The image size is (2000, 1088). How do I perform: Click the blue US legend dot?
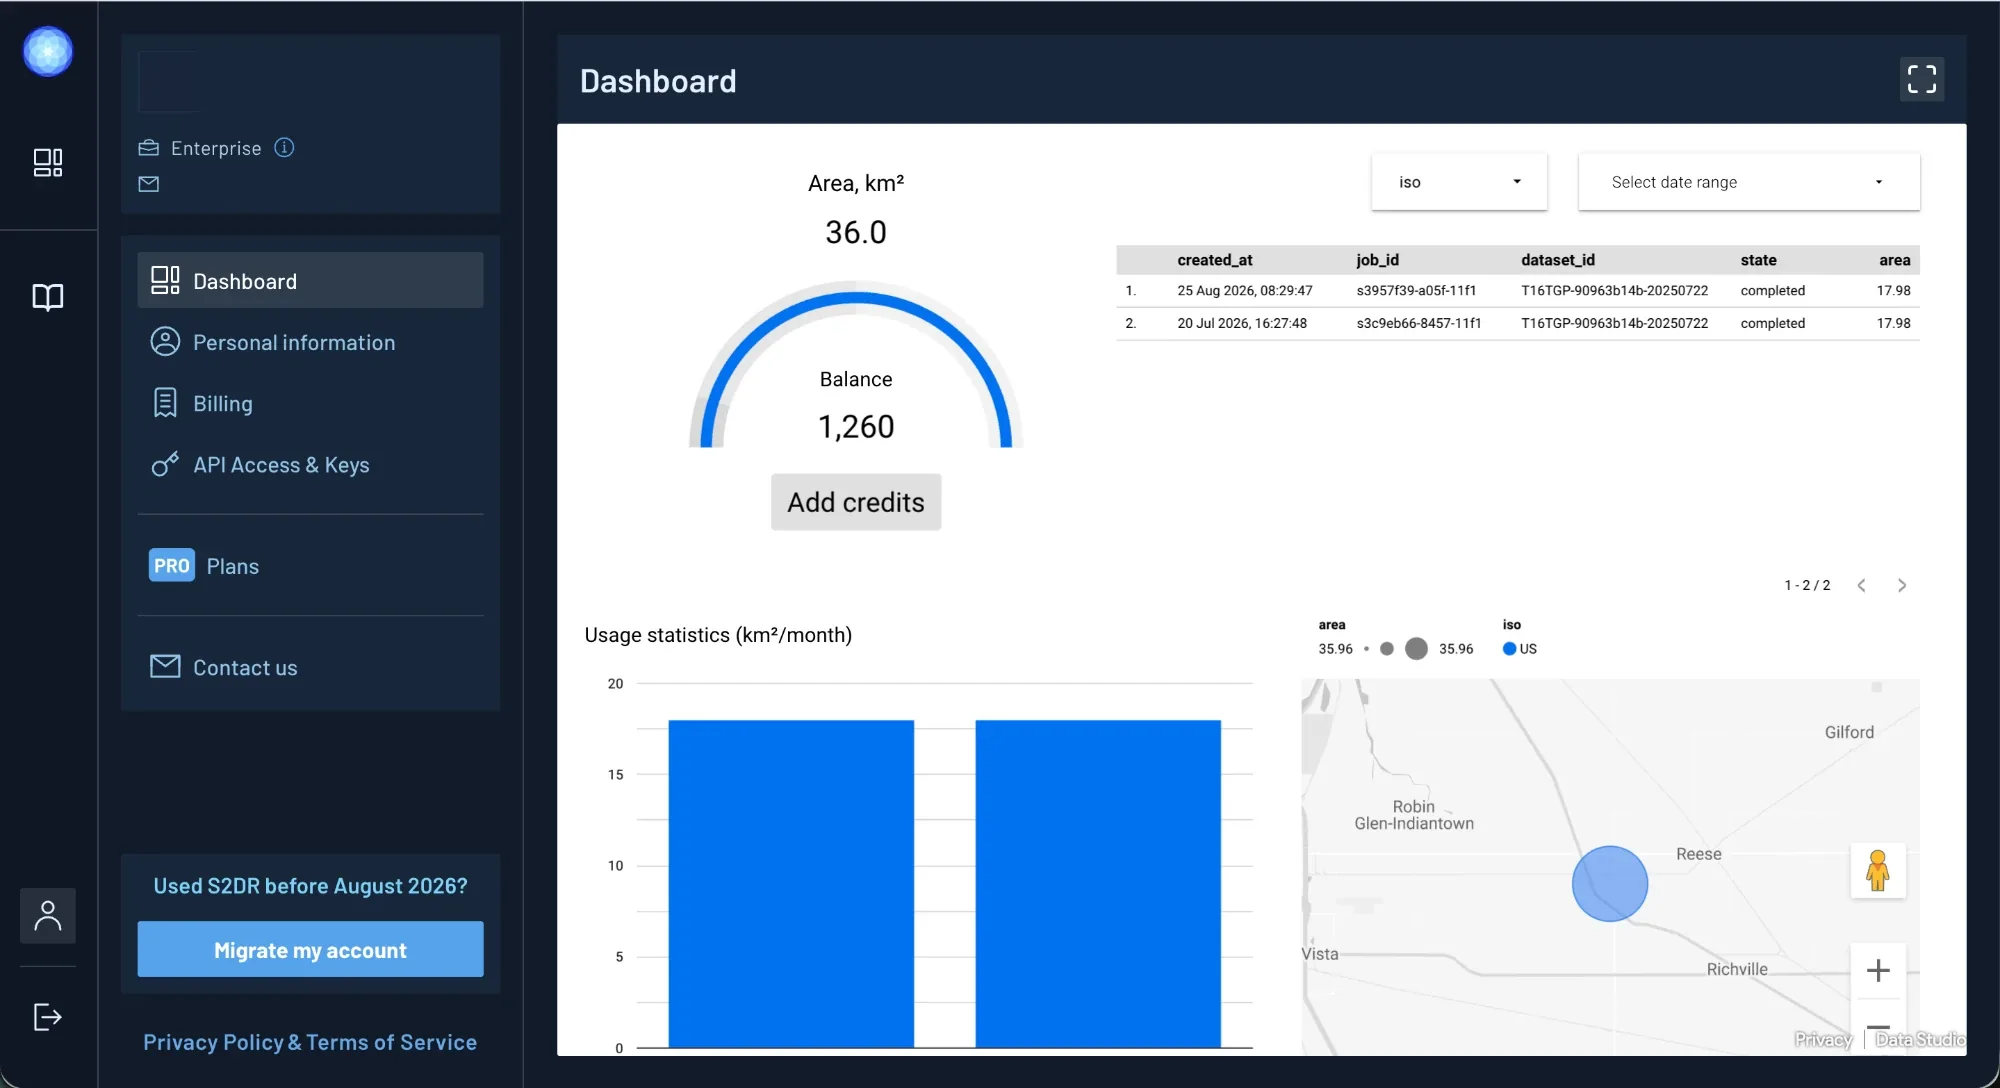1509,649
